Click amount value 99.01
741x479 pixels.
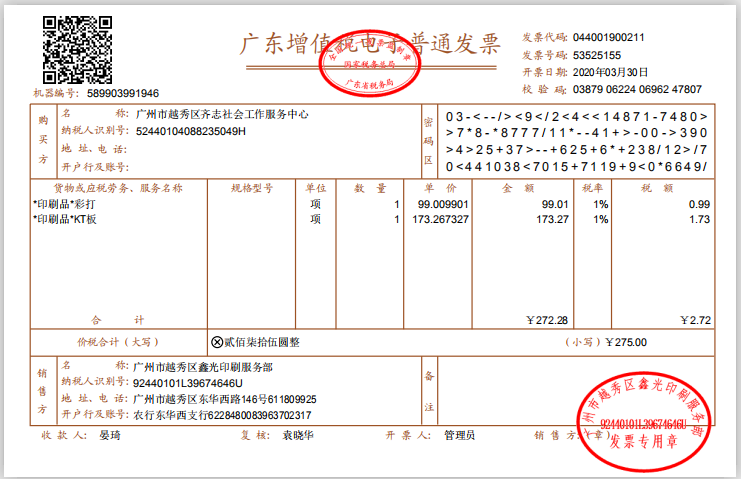click(555, 204)
